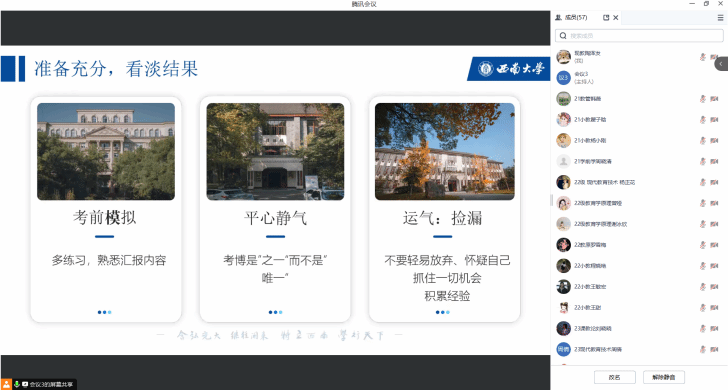The height and width of the screenshot is (390, 728).
Task: Toggle microphone for the first member (我)
Action: (x=703, y=57)
